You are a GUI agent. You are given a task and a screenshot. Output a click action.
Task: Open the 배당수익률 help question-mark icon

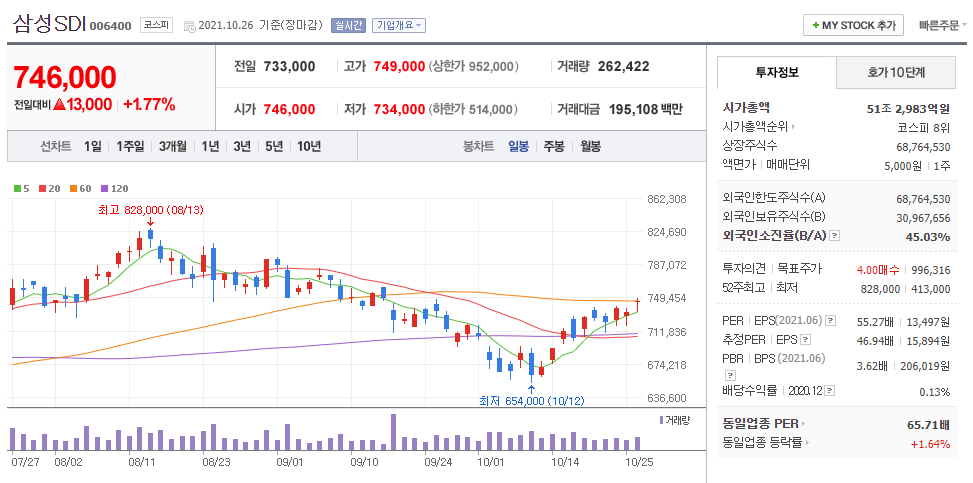pyautogui.click(x=830, y=391)
